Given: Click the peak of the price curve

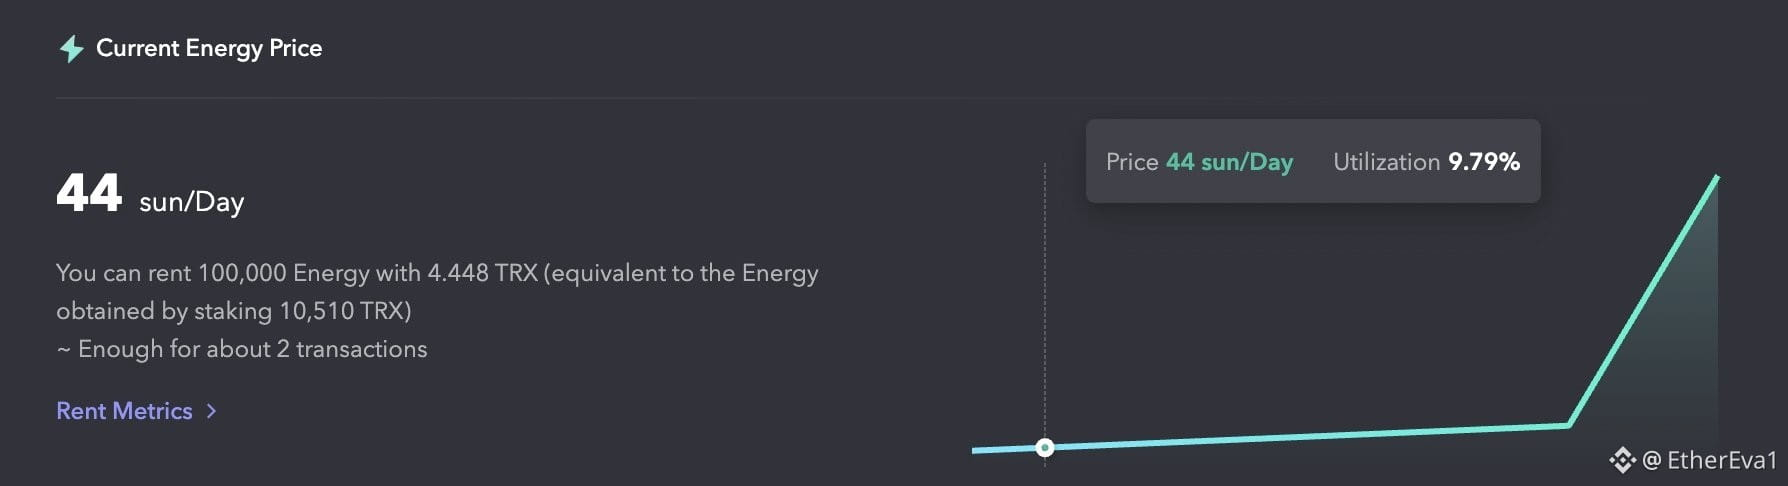Looking at the screenshot, I should [x=1717, y=177].
